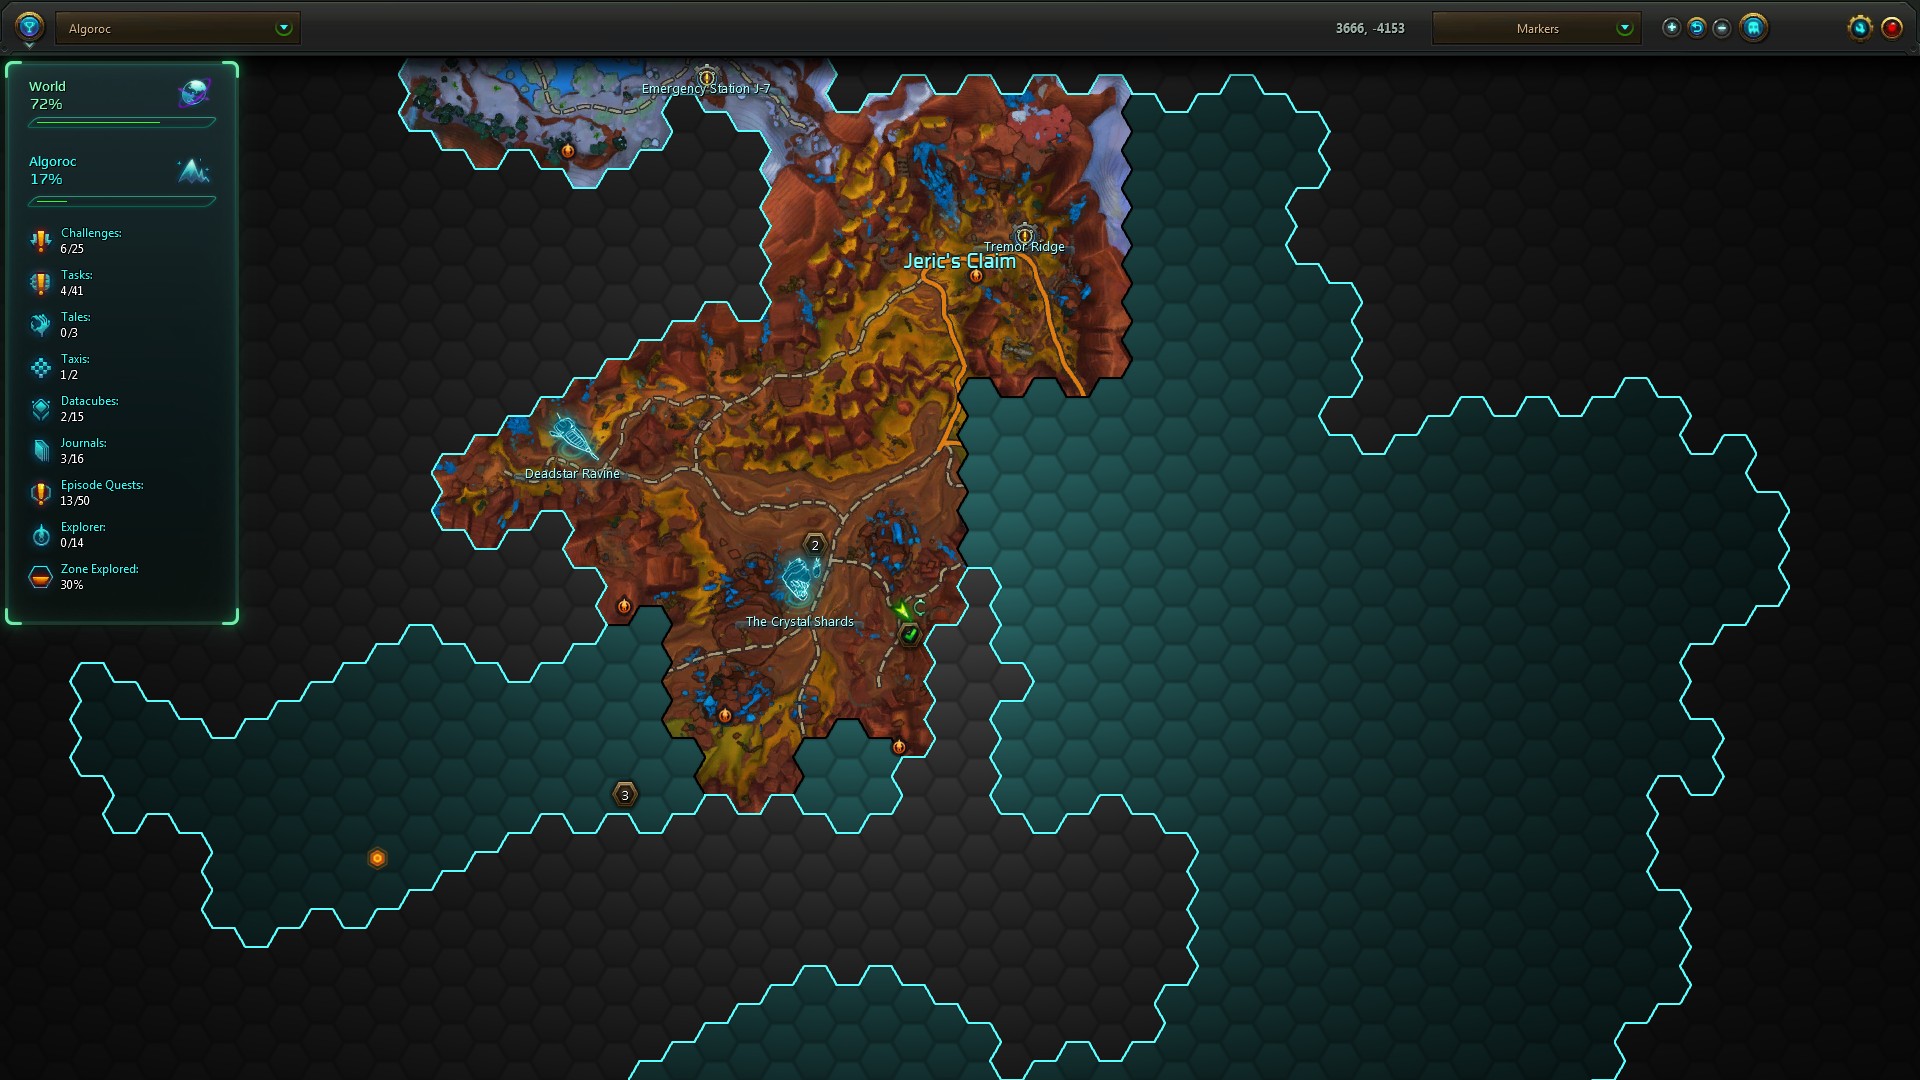Select the Datacubes 2/15 count
The width and height of the screenshot is (1920, 1080).
(x=72, y=417)
